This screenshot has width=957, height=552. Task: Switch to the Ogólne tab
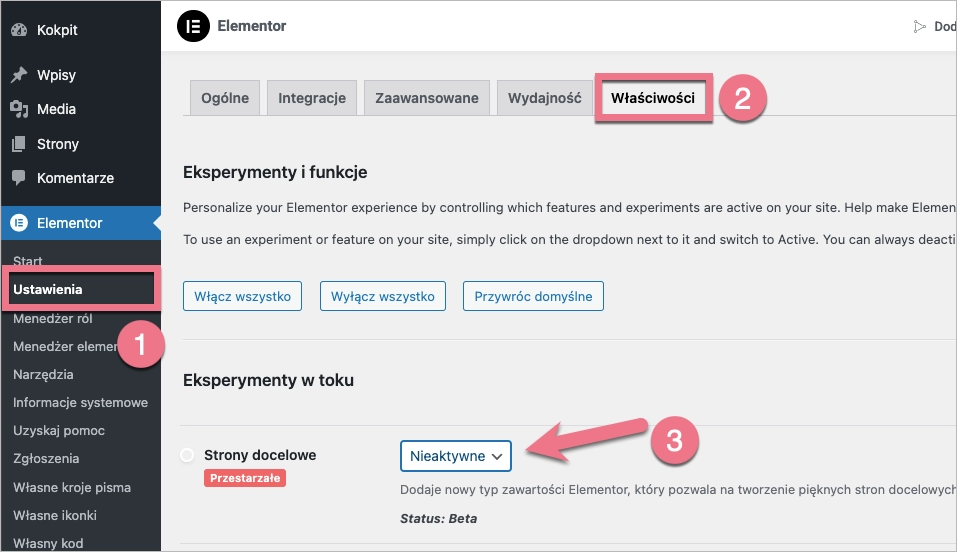tap(225, 99)
